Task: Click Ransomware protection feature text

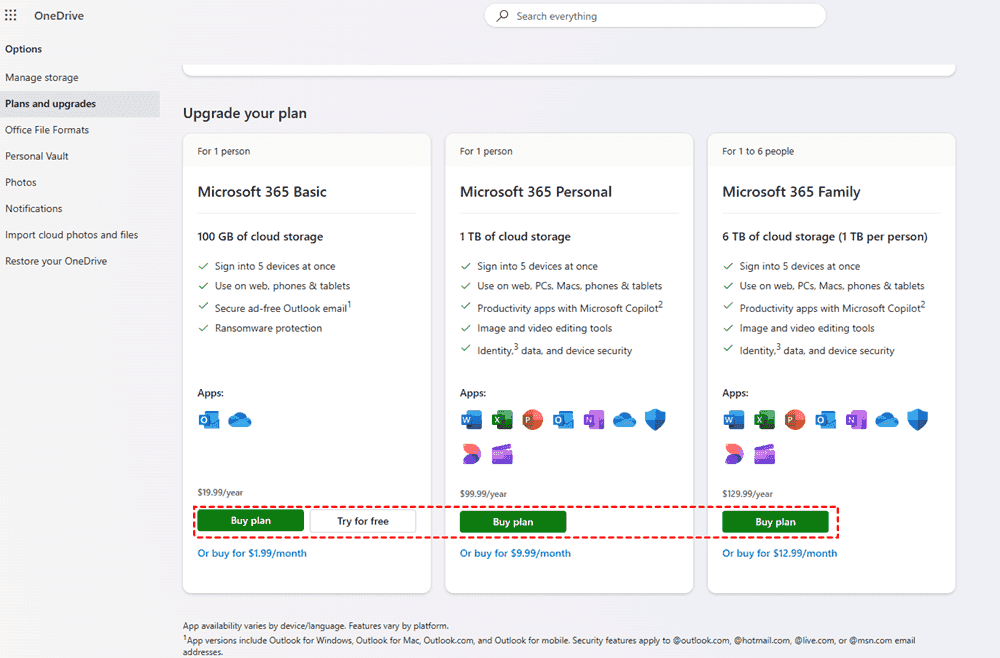Action: click(268, 328)
